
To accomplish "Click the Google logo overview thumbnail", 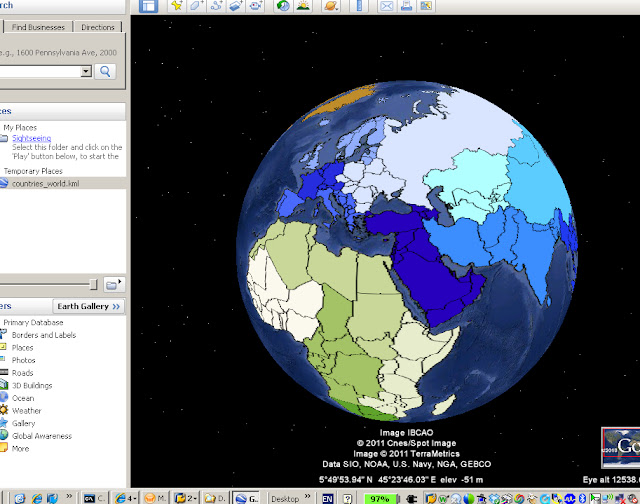I will point(621,447).
